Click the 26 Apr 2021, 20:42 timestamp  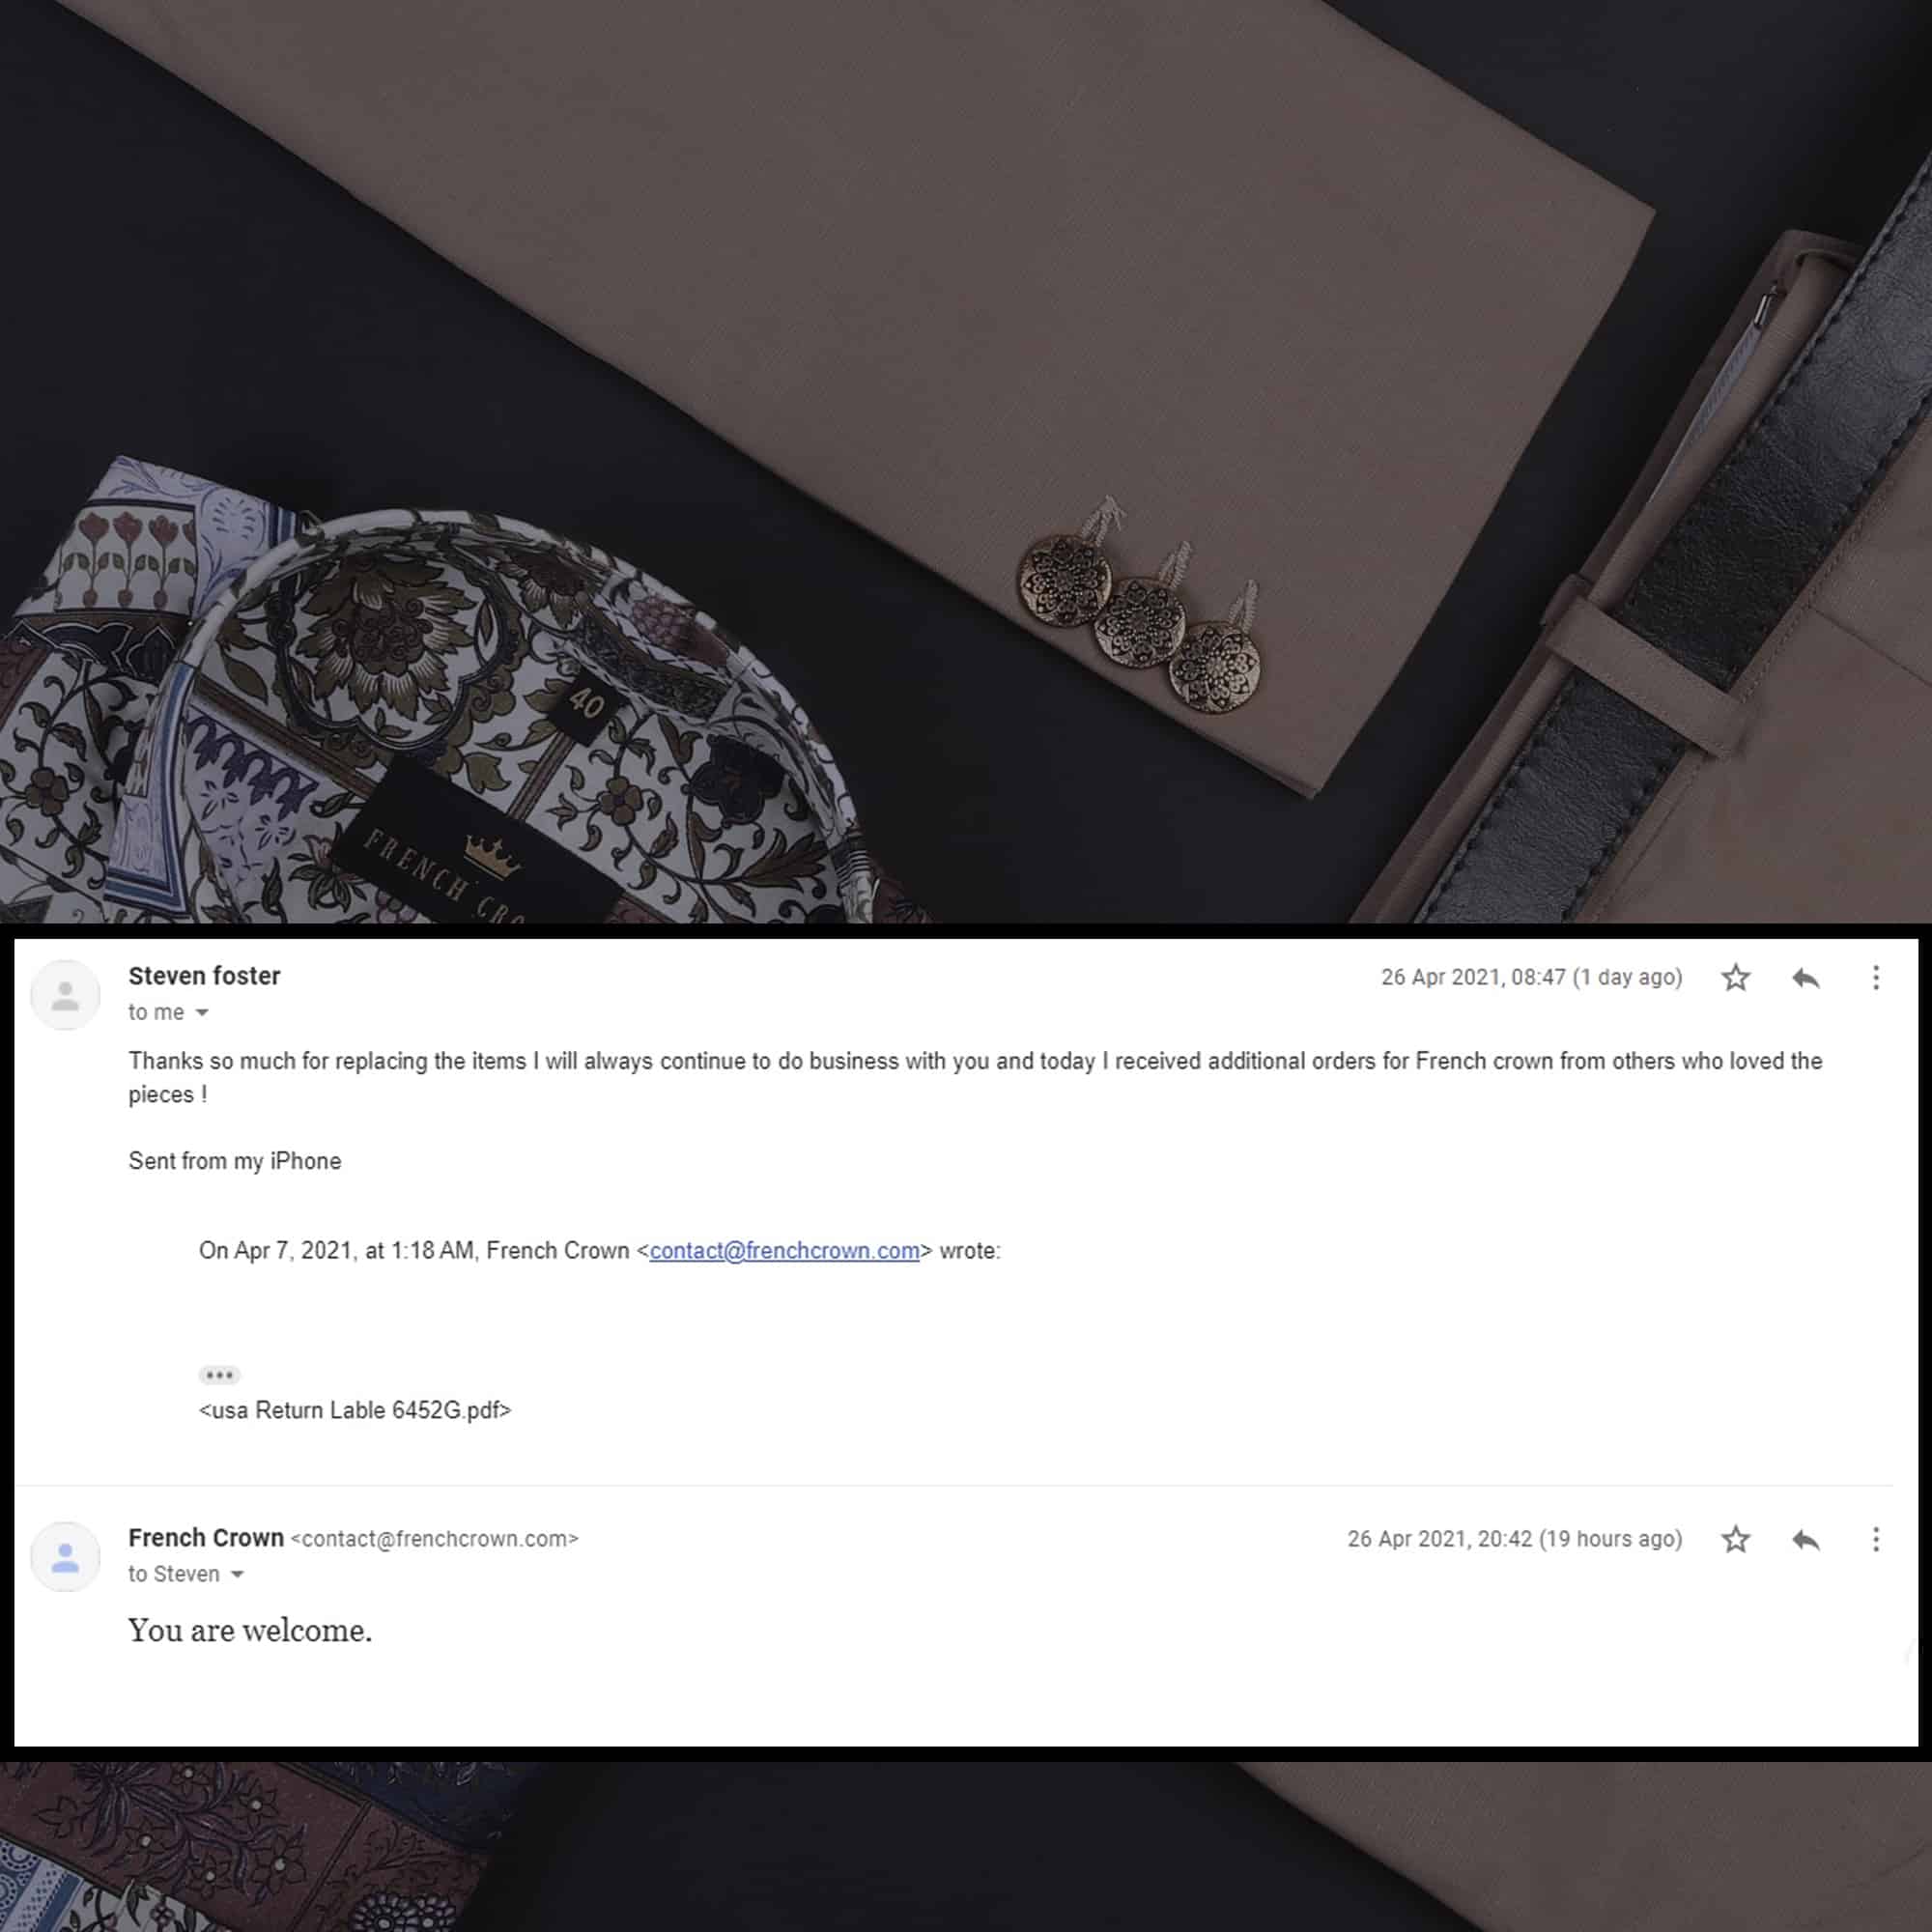click(1514, 1539)
